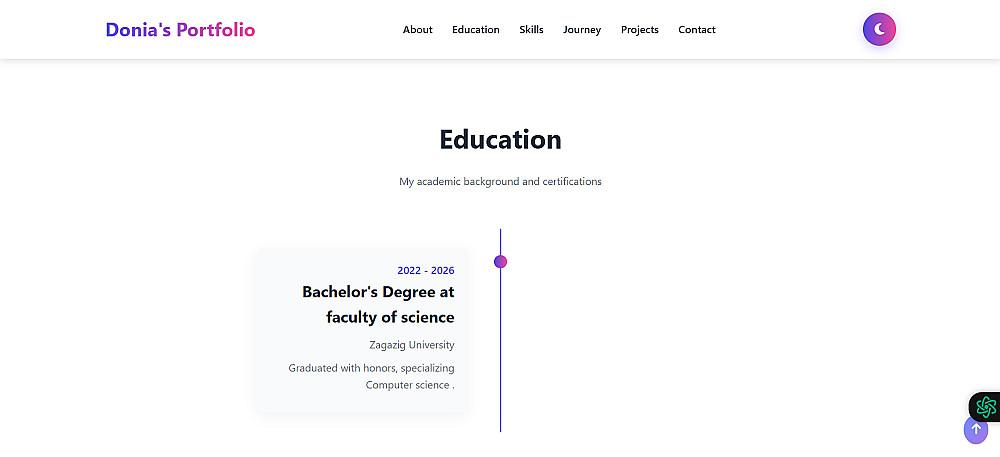1000x457 pixels.
Task: Click the academic background subtitle text
Action: click(500, 182)
